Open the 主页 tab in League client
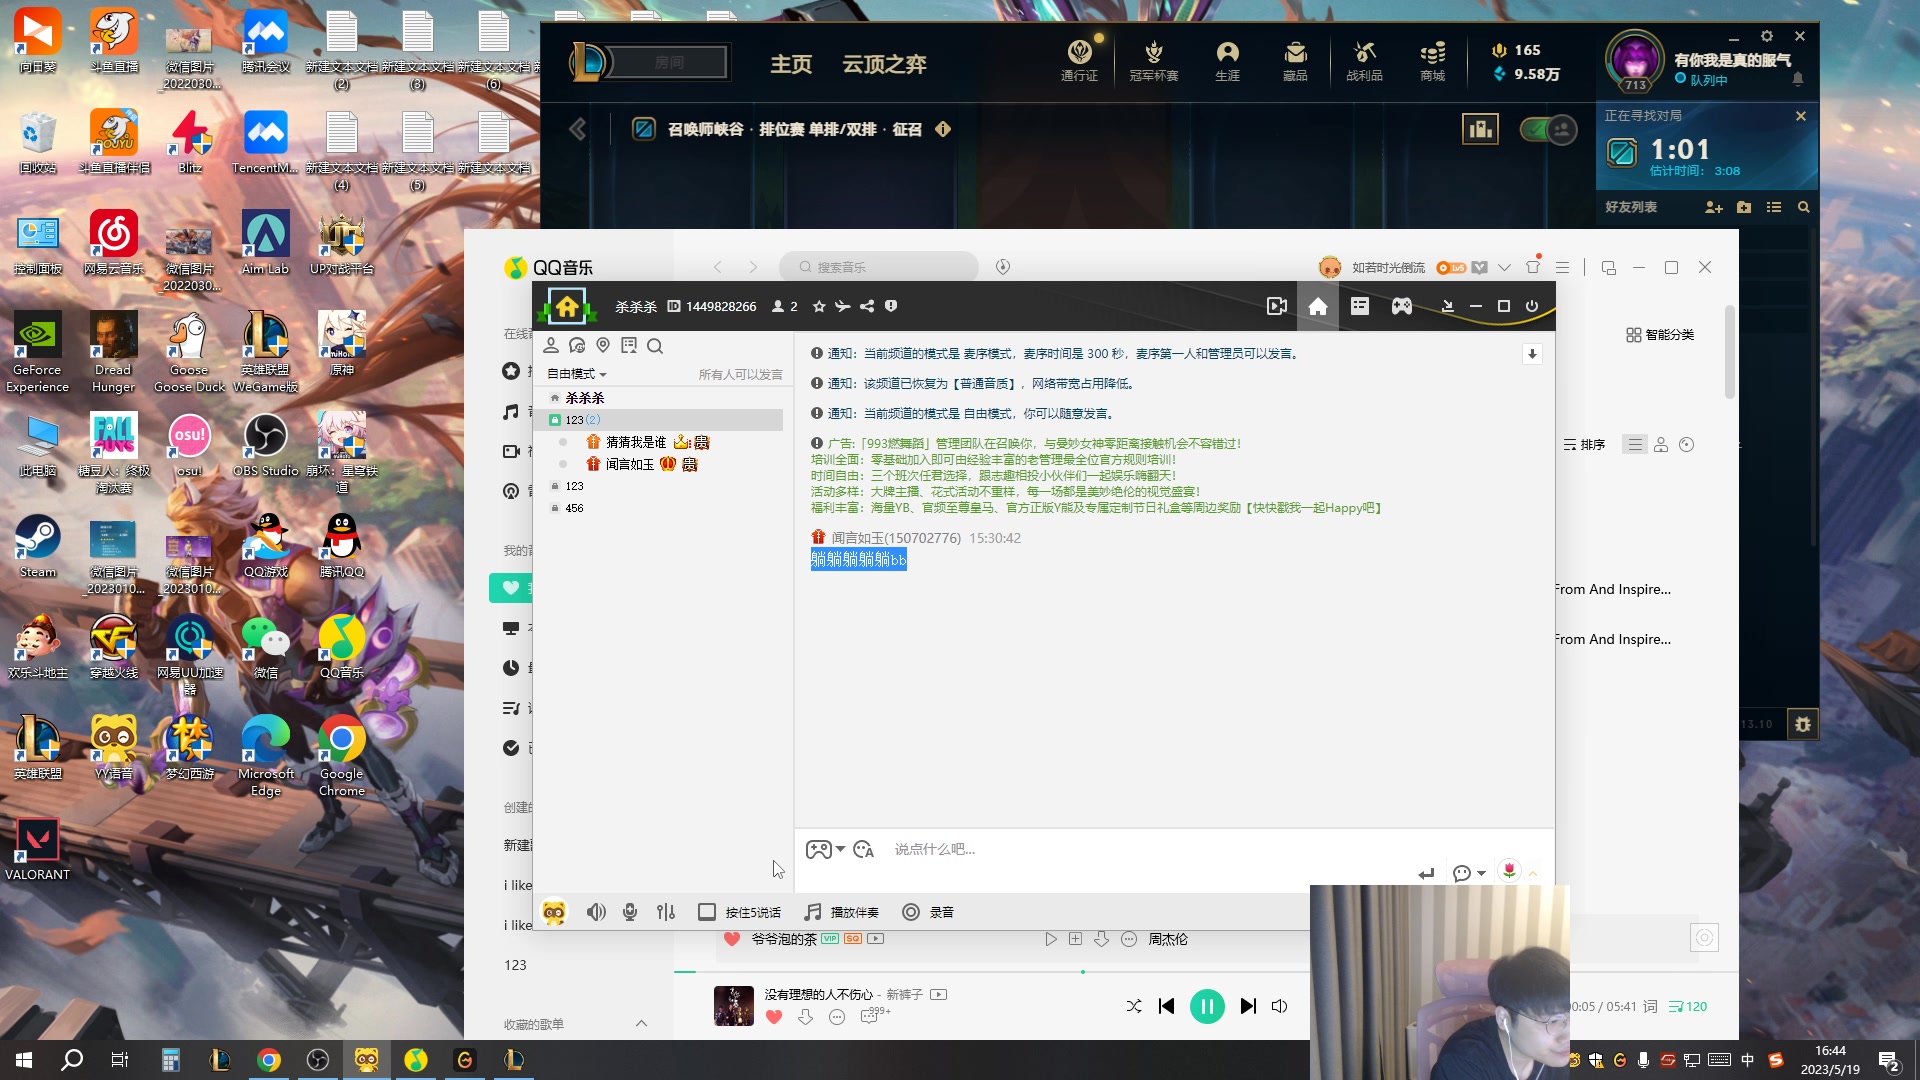The image size is (1920, 1080). pyautogui.click(x=790, y=64)
